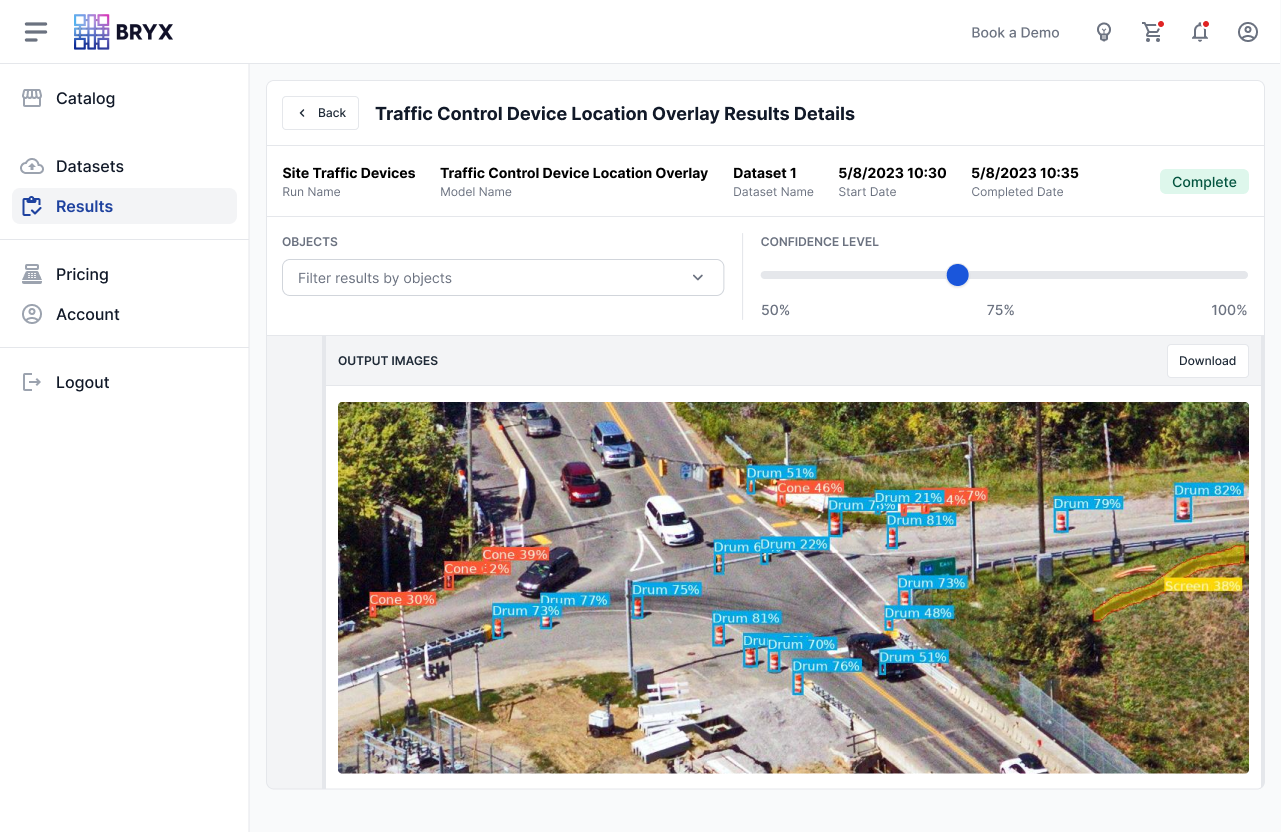The image size is (1281, 832).
Task: Click the Complete status badge
Action: [x=1204, y=182]
